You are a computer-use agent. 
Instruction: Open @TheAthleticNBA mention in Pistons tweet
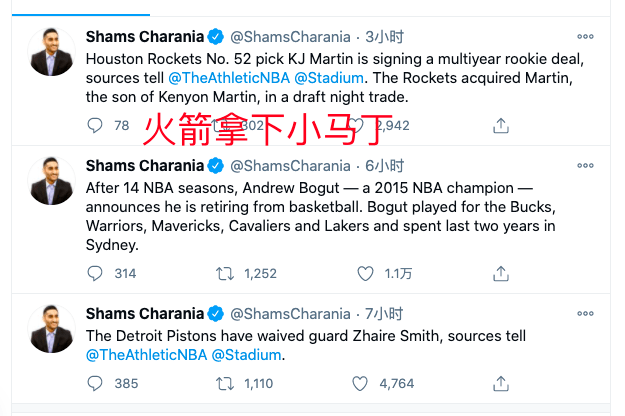click(147, 355)
